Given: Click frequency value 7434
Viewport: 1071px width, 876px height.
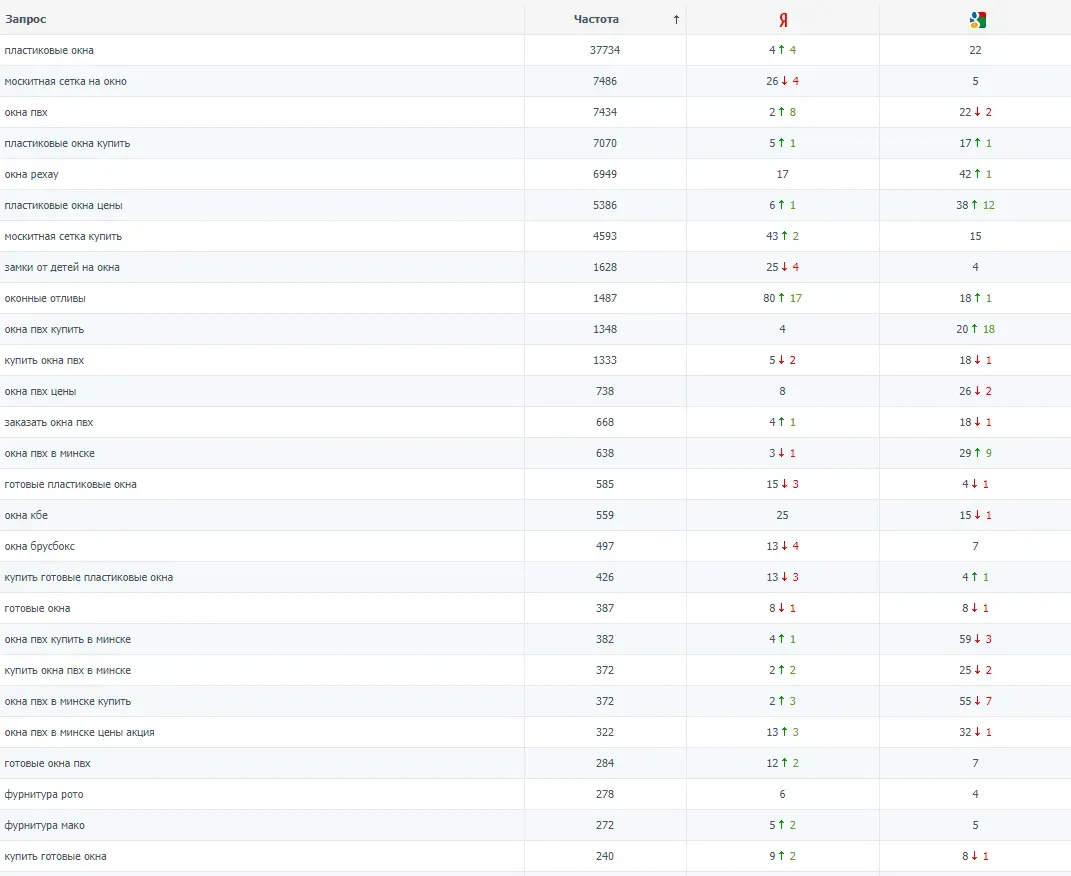Looking at the screenshot, I should (x=605, y=112).
